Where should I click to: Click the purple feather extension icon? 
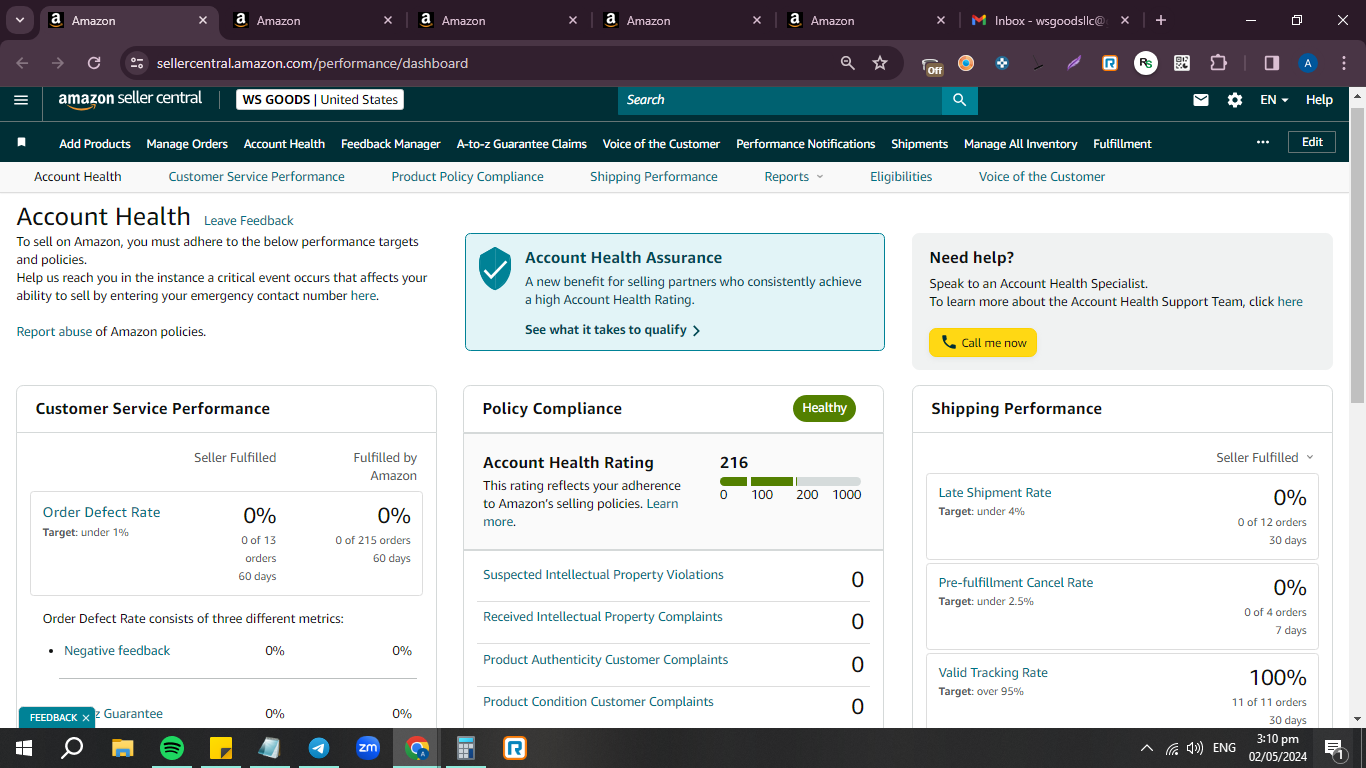[x=1074, y=63]
